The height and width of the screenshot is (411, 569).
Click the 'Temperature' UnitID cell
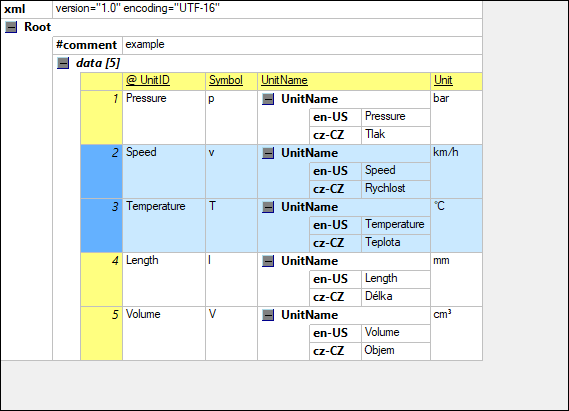tap(164, 226)
